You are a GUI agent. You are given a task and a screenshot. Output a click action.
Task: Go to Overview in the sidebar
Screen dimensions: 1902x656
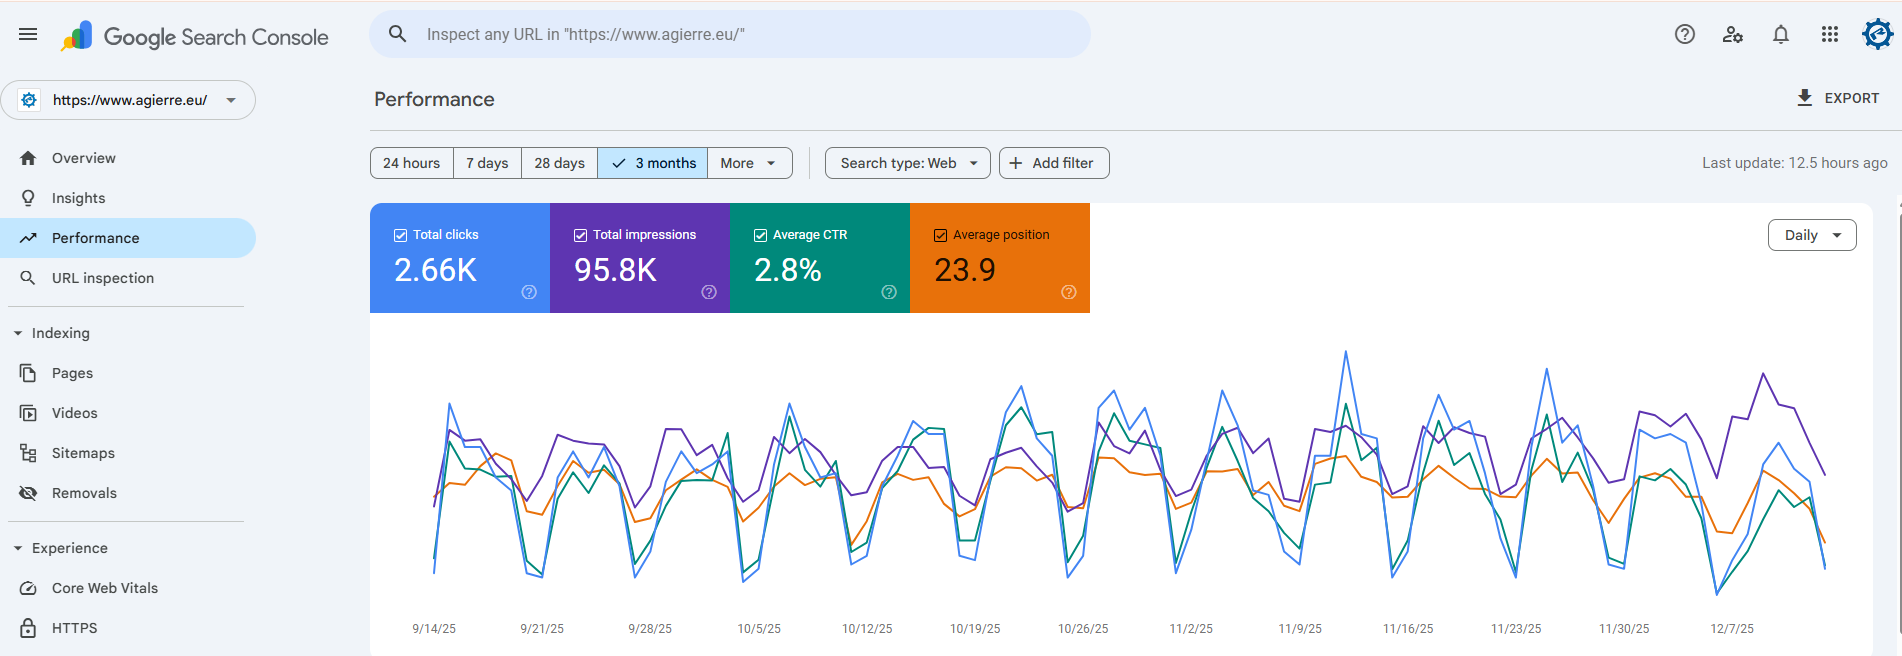[x=128, y=158]
